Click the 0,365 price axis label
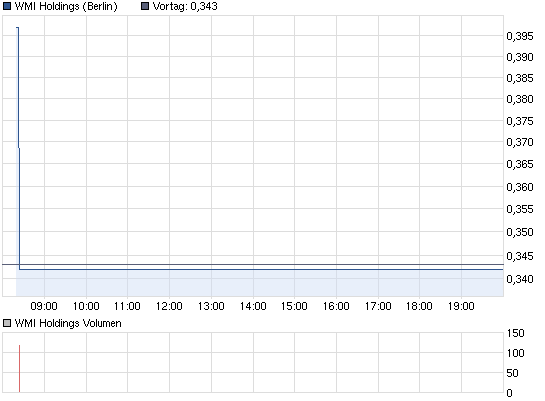This screenshot has width=545, height=401. [520, 164]
